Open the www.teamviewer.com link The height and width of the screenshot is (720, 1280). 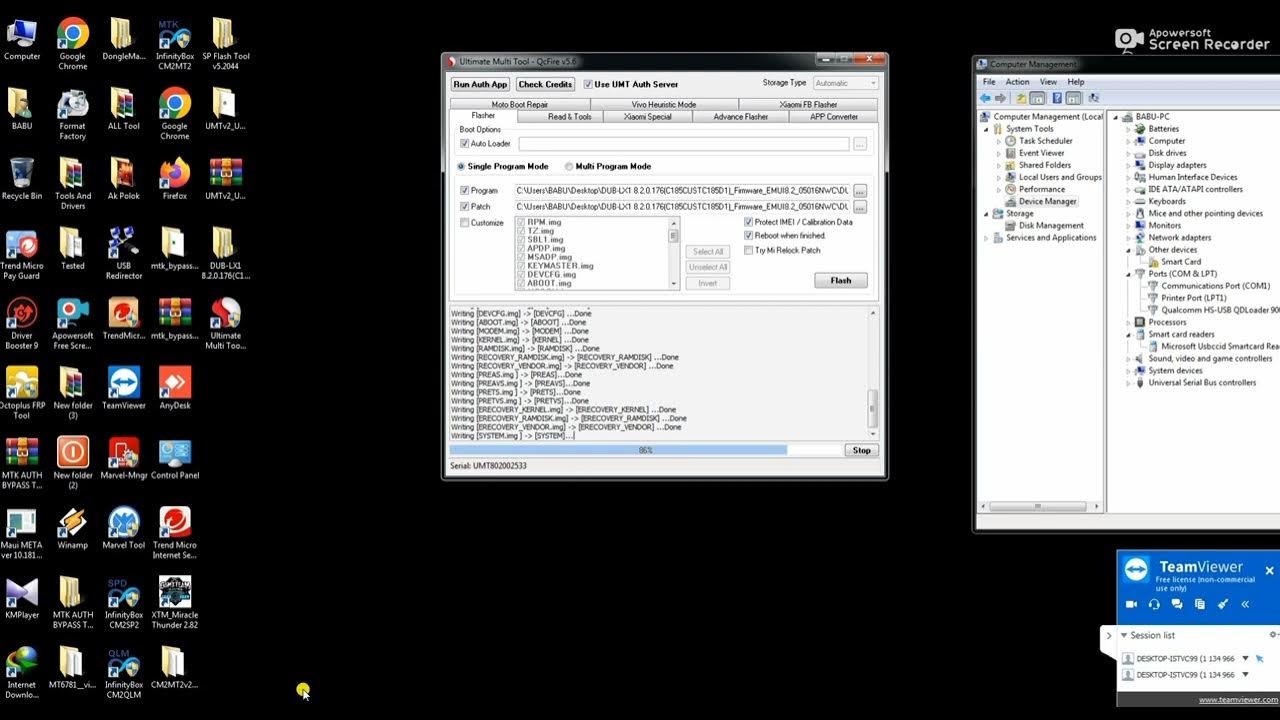(1238, 700)
